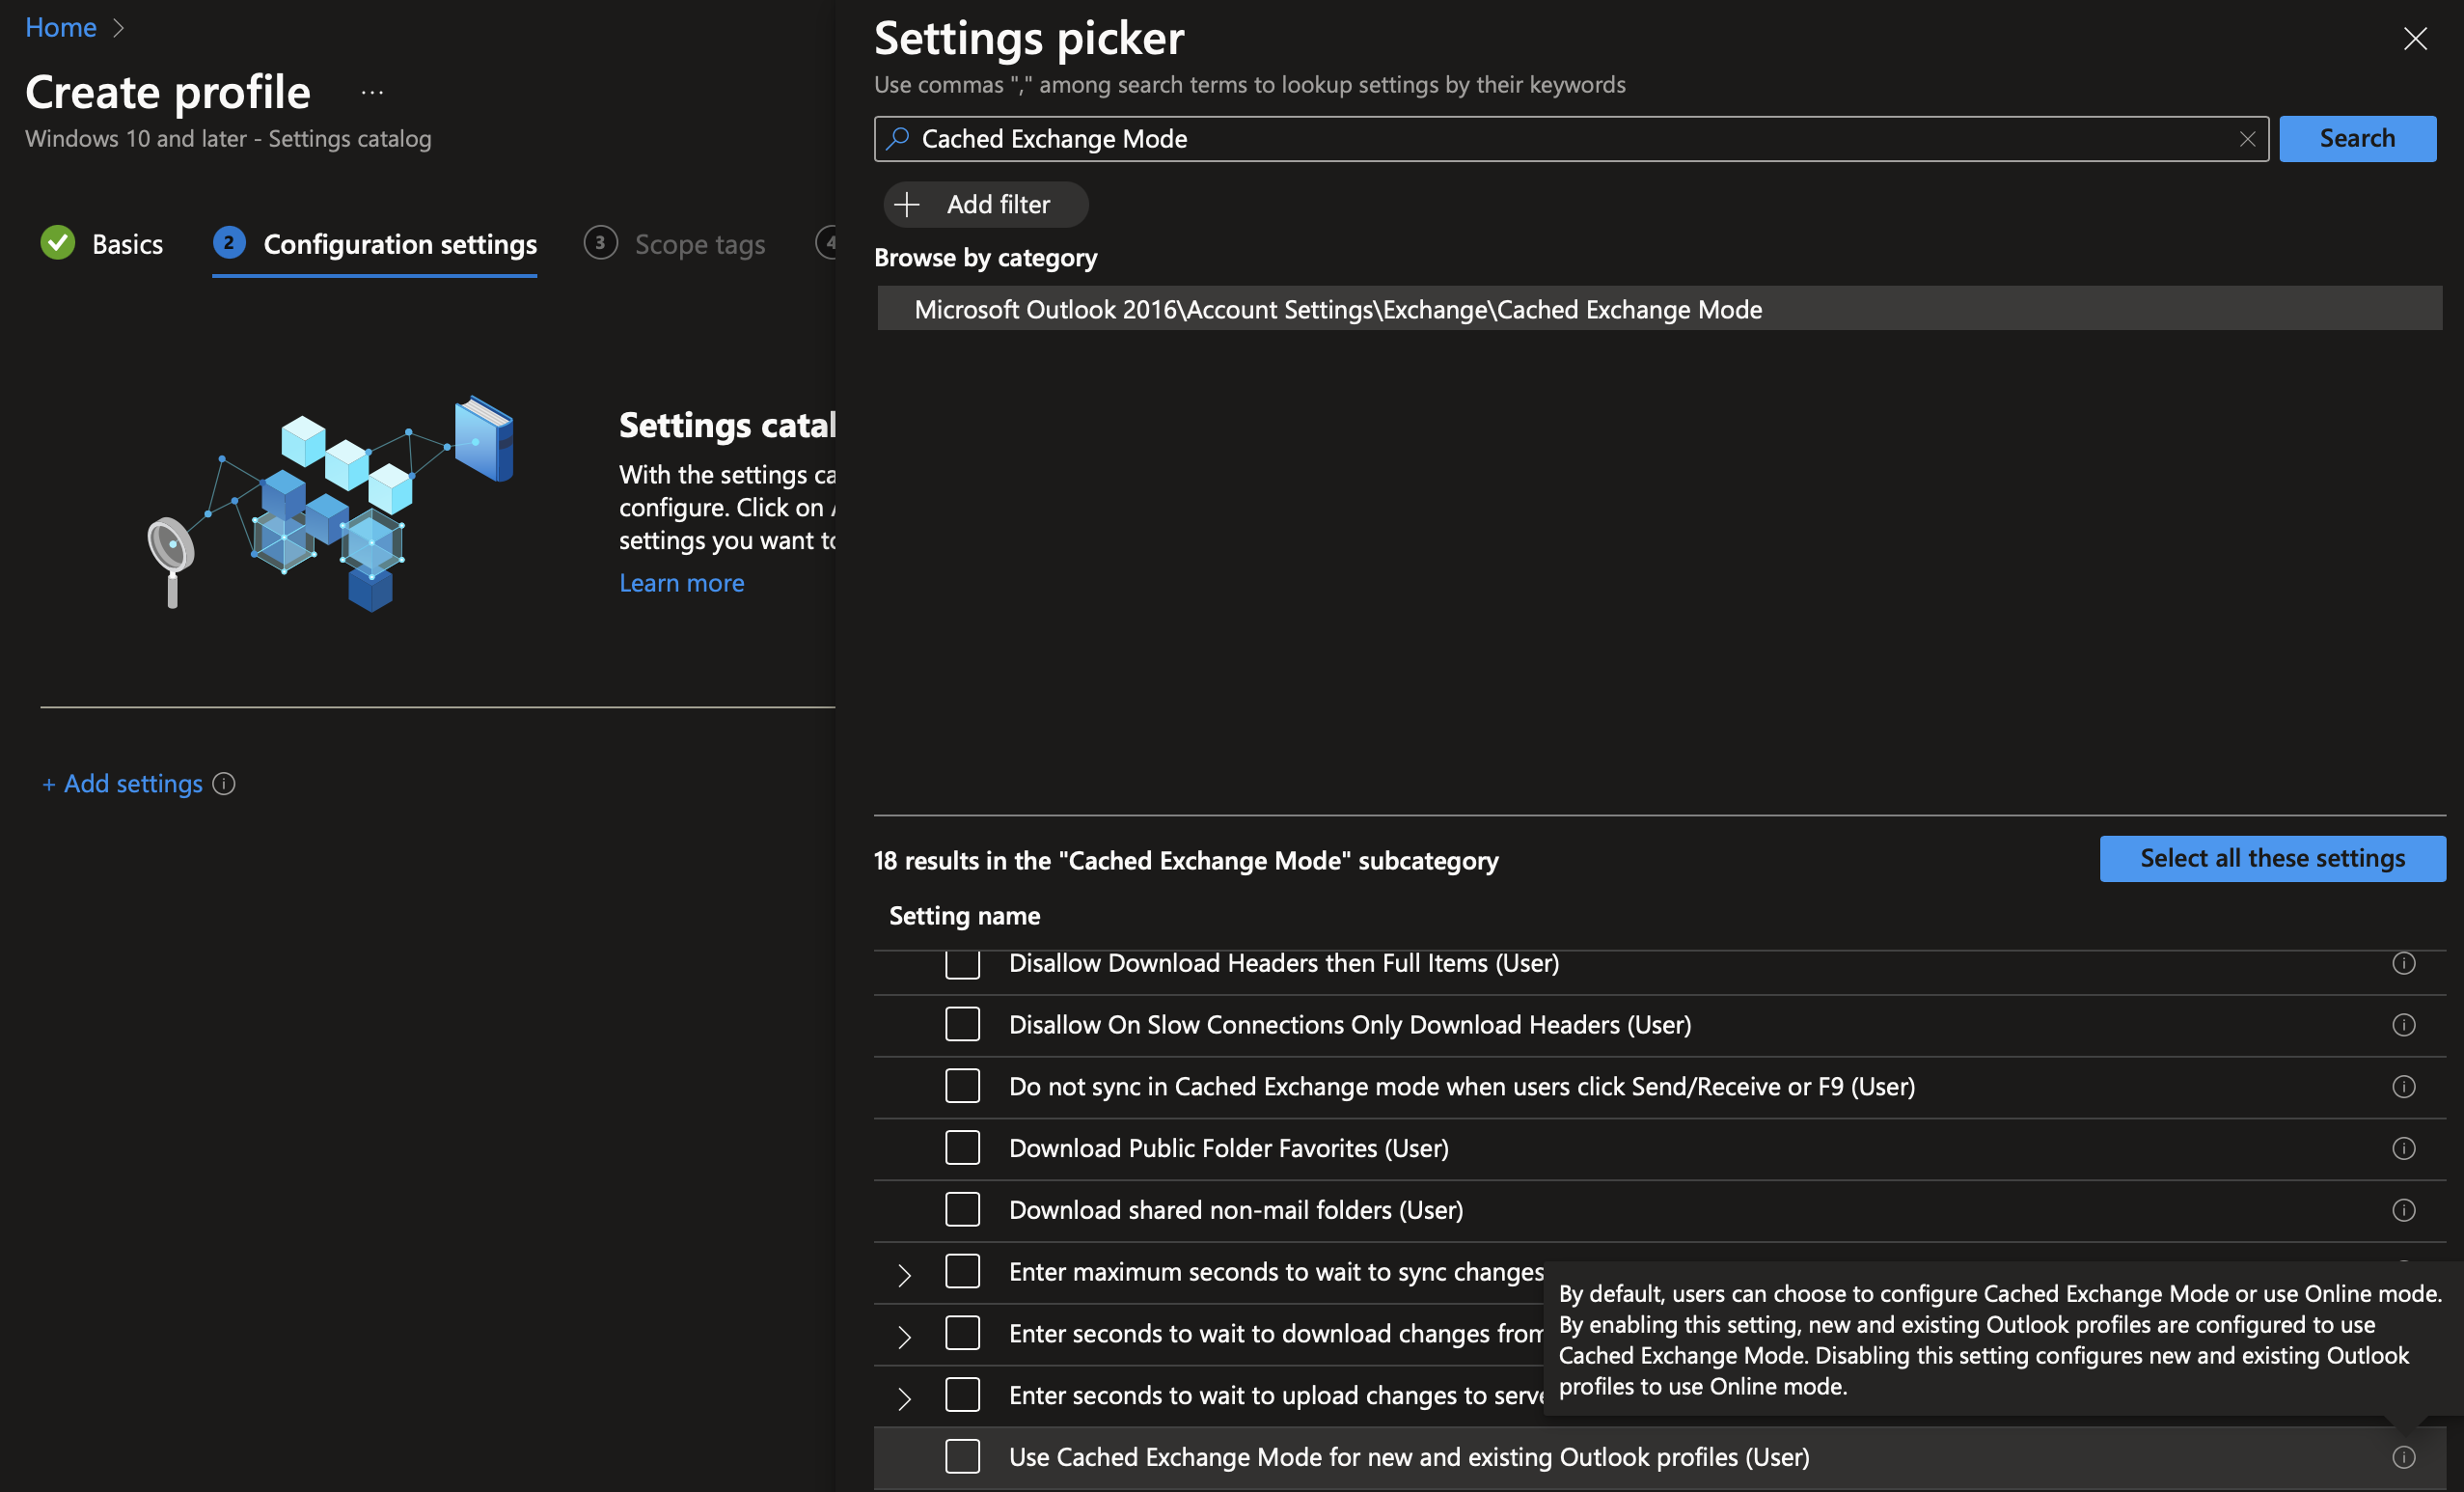Click the info icon beside Disallow Download Headers then Full Items
The image size is (2464, 1492).
pos(2404,963)
